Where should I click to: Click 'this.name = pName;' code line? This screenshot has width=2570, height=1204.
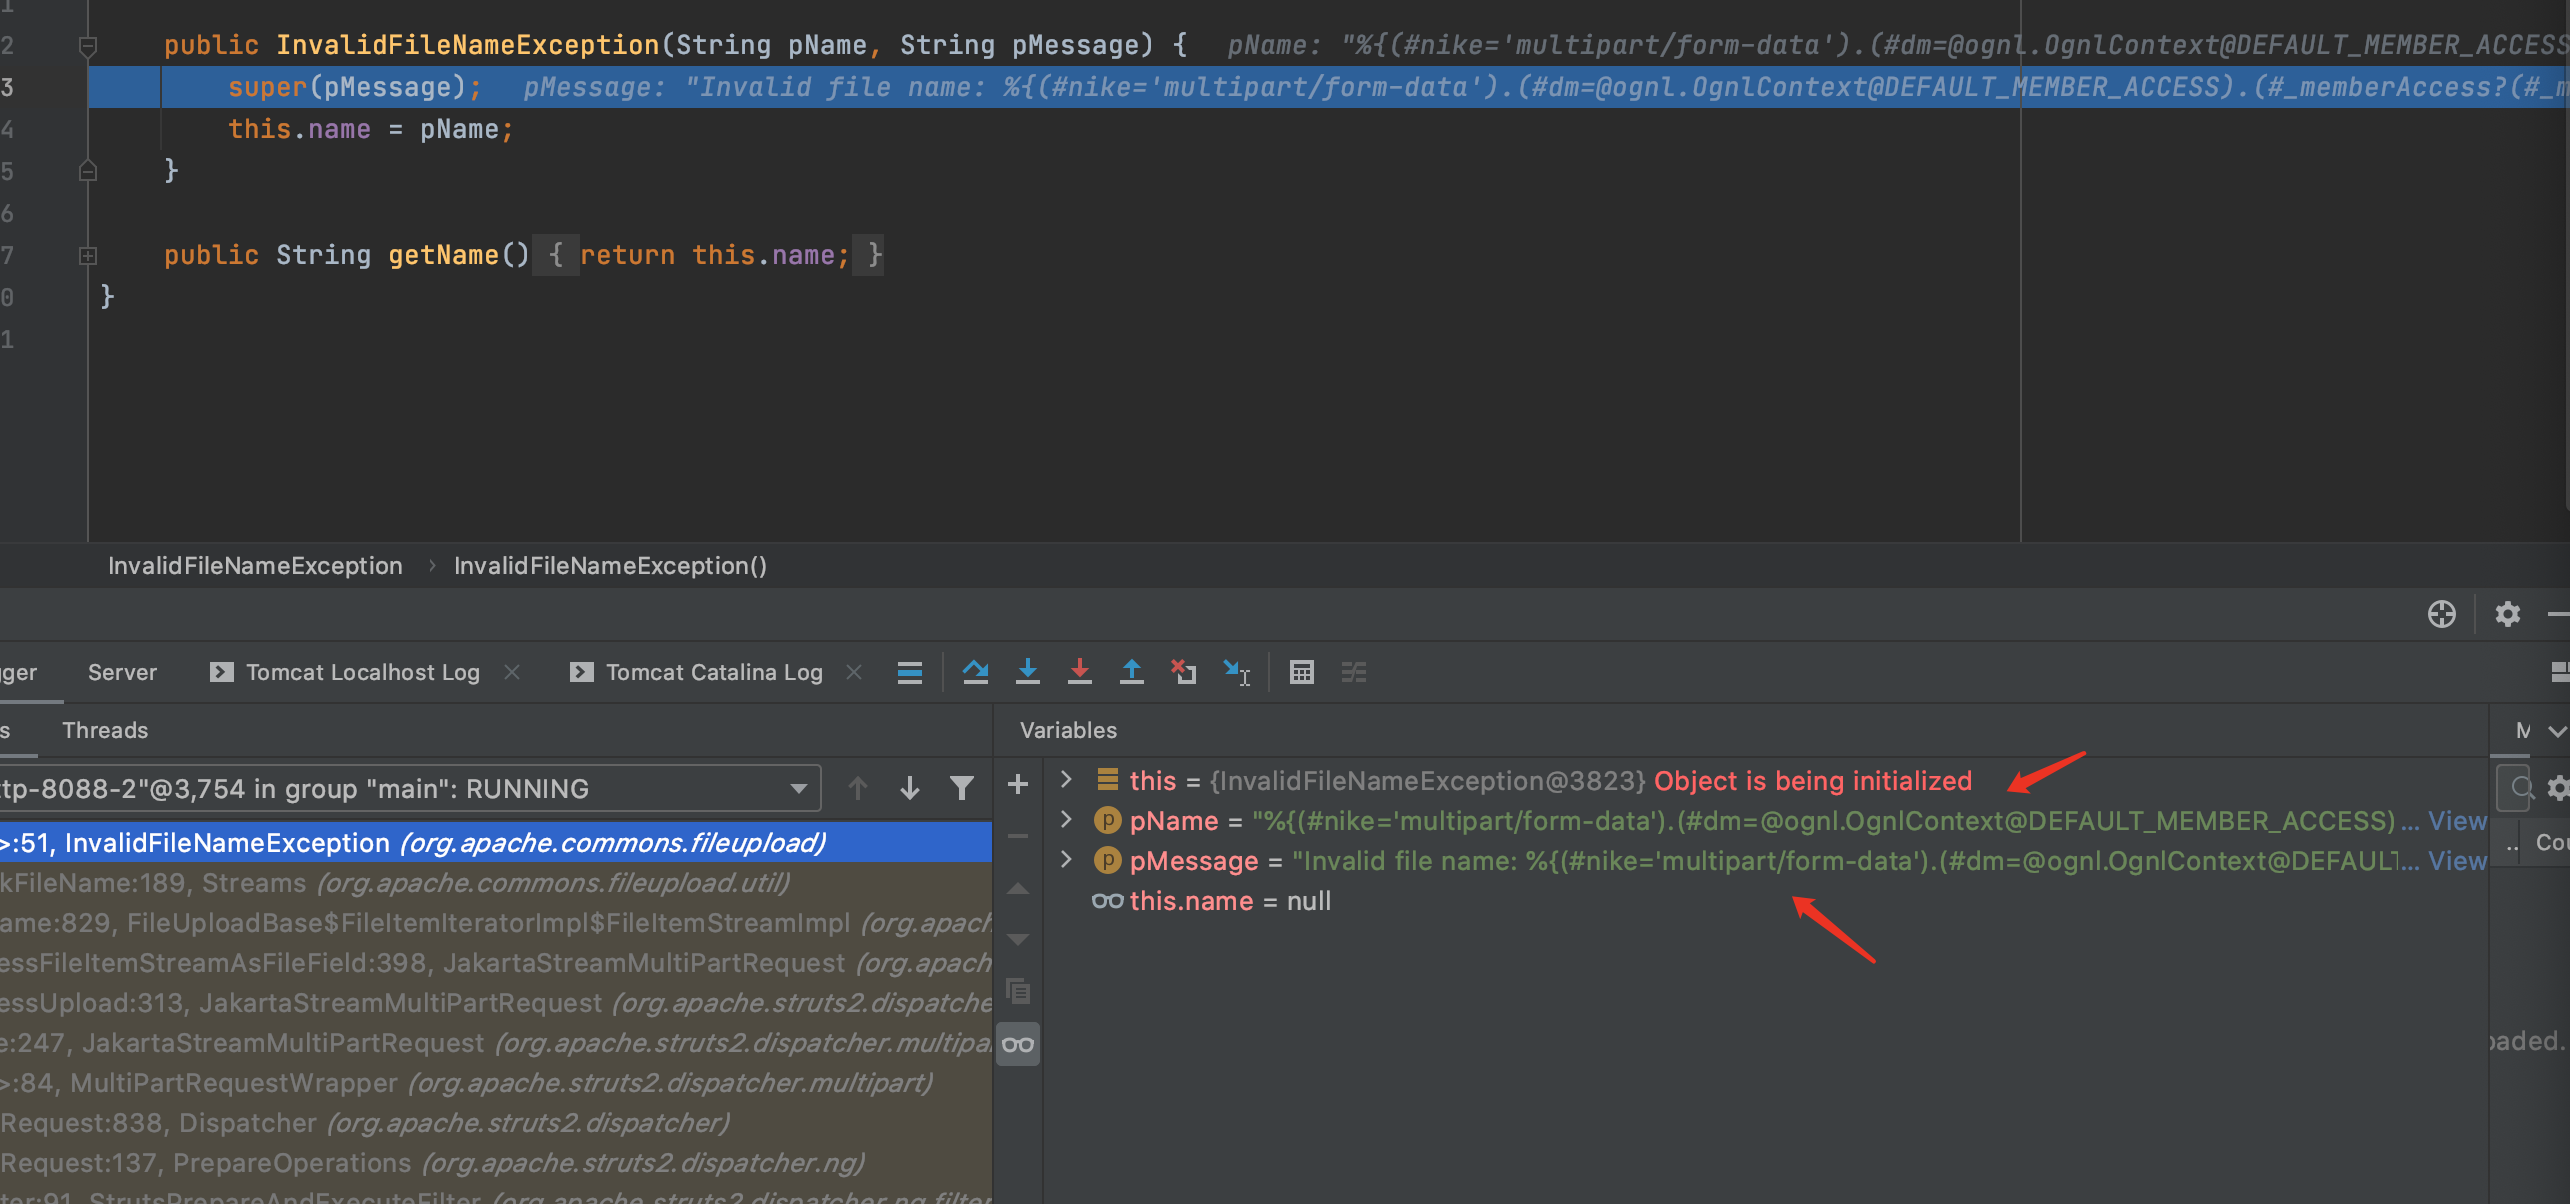click(x=371, y=129)
